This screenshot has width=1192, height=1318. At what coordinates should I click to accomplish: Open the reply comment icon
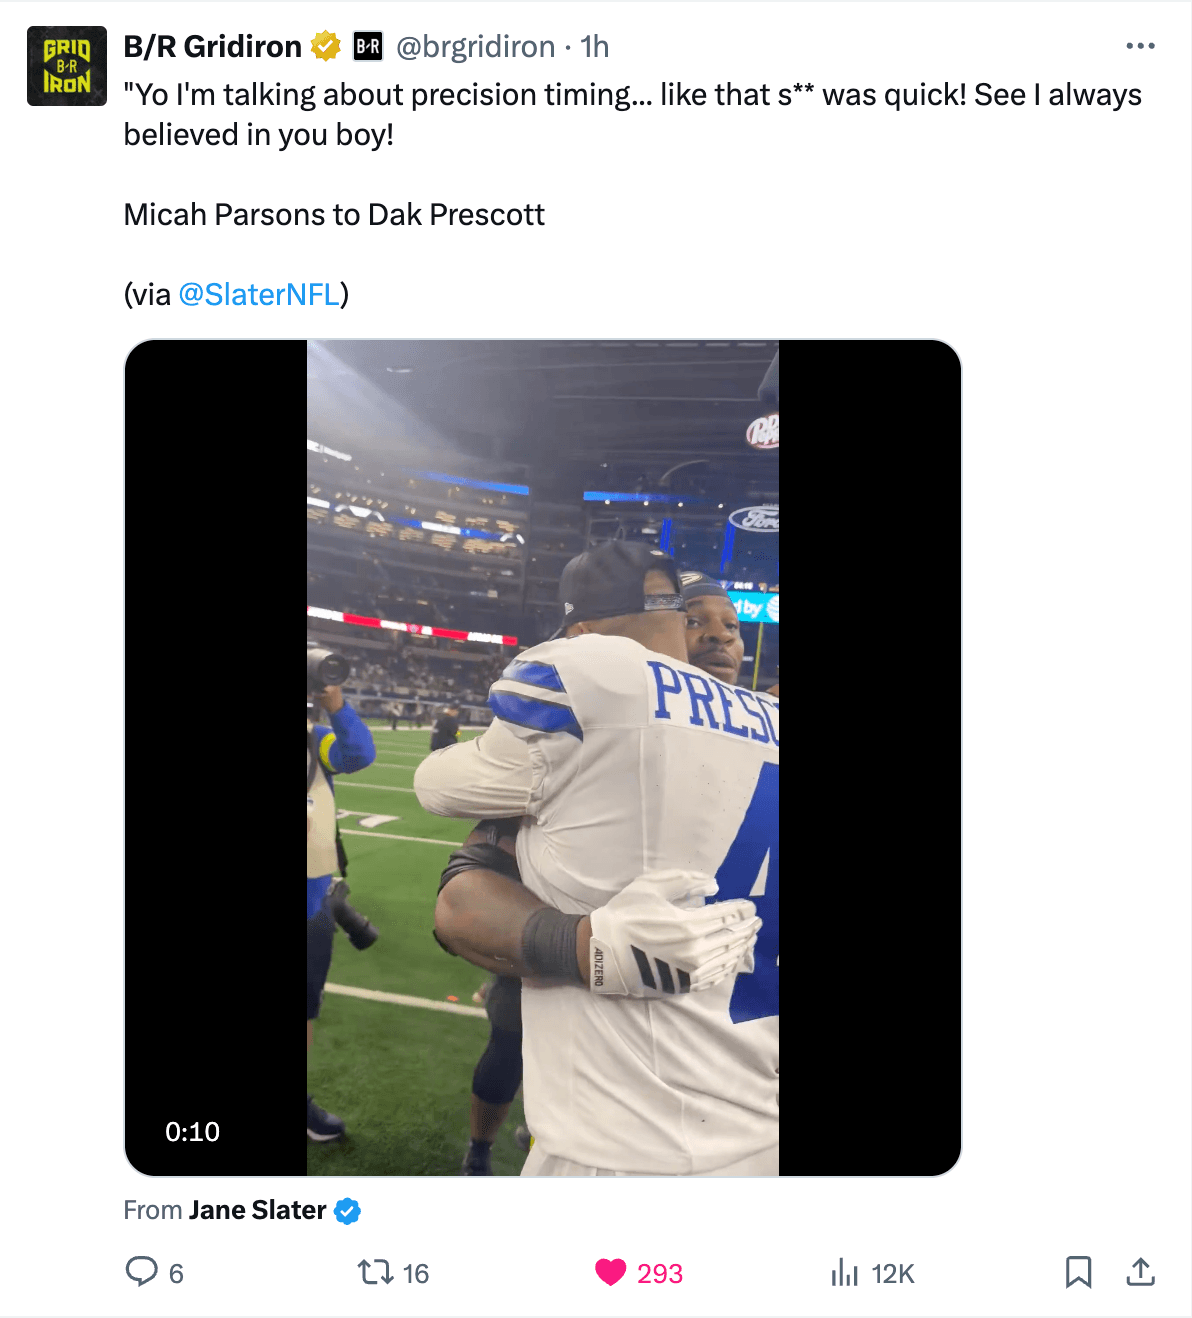[x=141, y=1271]
